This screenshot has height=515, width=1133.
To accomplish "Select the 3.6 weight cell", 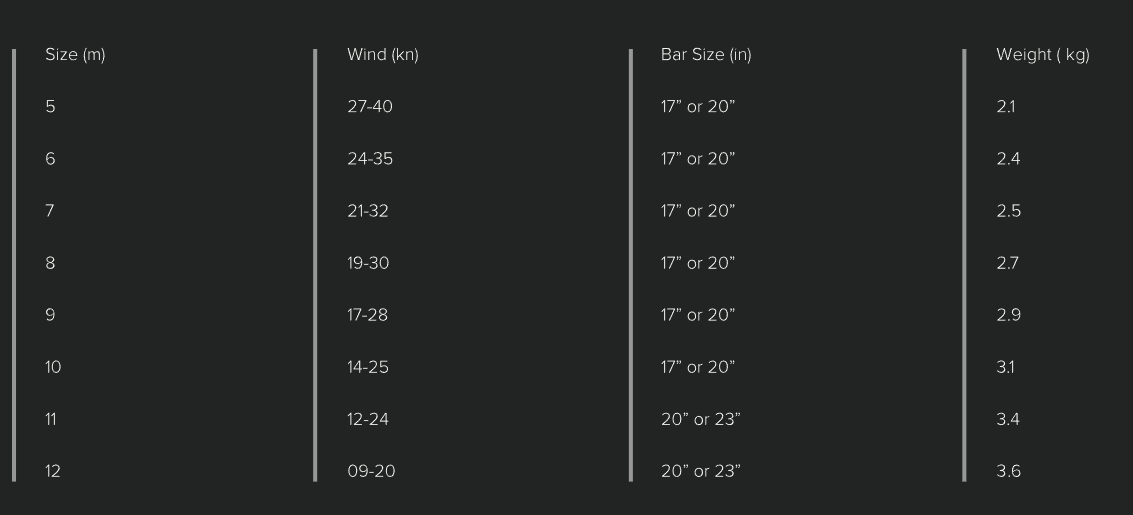I will [1008, 471].
